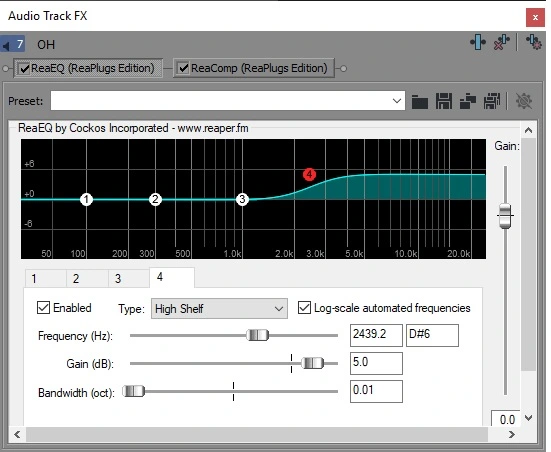This screenshot has height=452, width=551.
Task: Click the gain value field 5.0
Action: click(x=376, y=363)
